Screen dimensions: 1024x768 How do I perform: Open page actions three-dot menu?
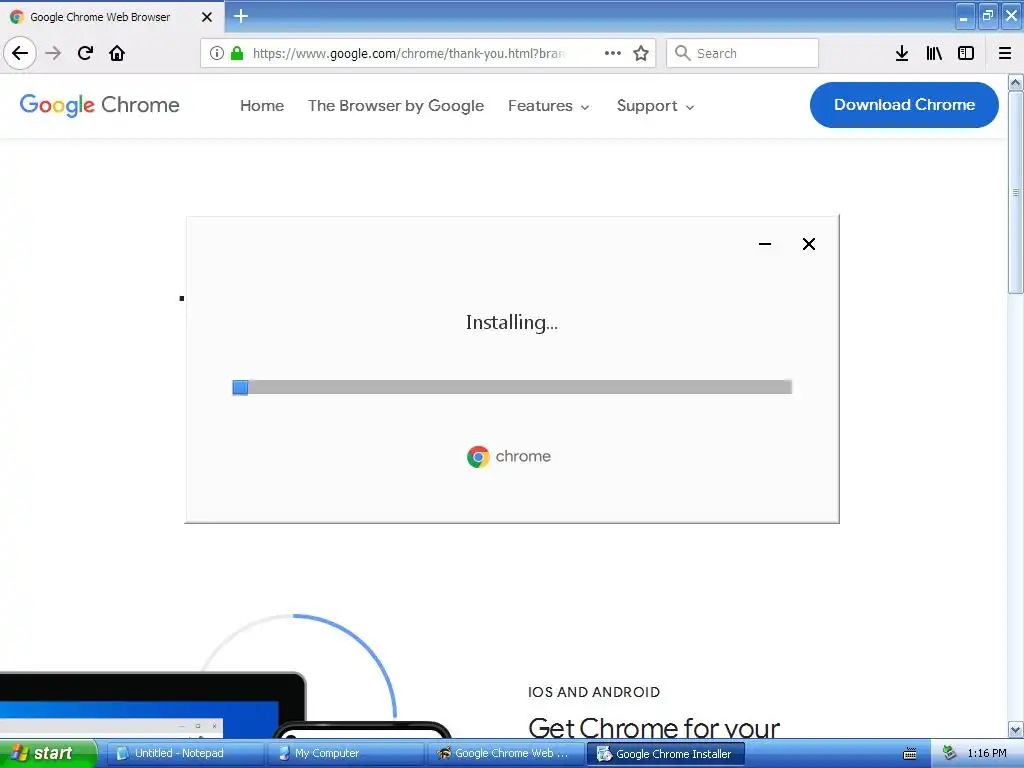(x=613, y=53)
